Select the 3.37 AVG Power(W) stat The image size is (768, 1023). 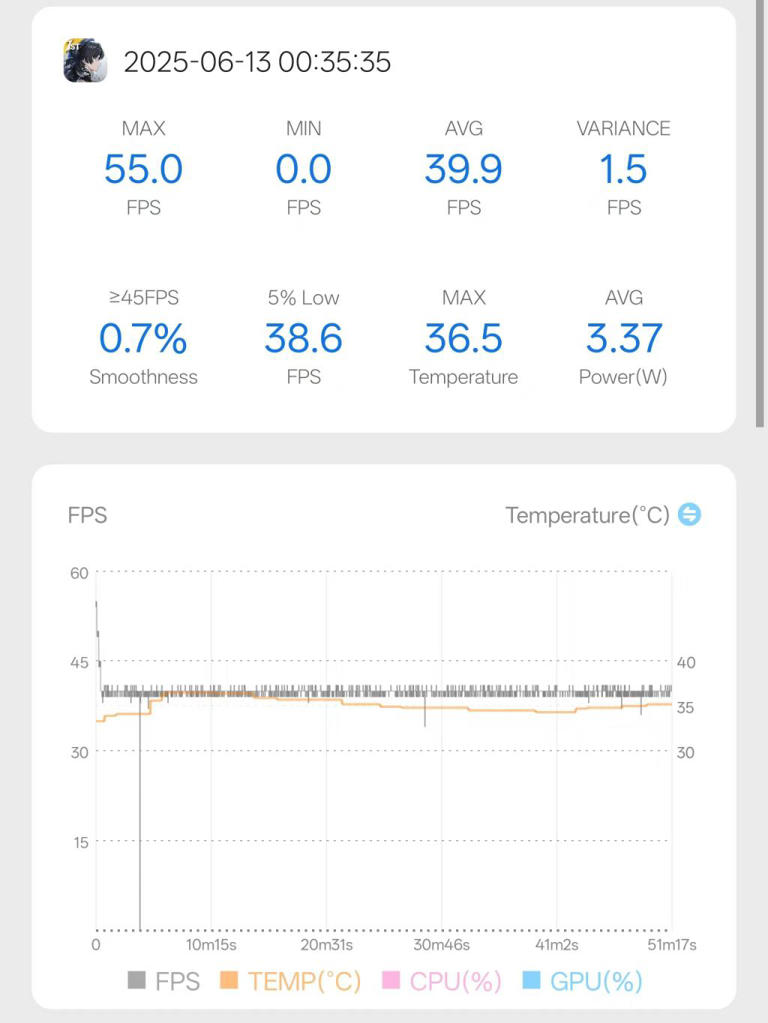623,339
